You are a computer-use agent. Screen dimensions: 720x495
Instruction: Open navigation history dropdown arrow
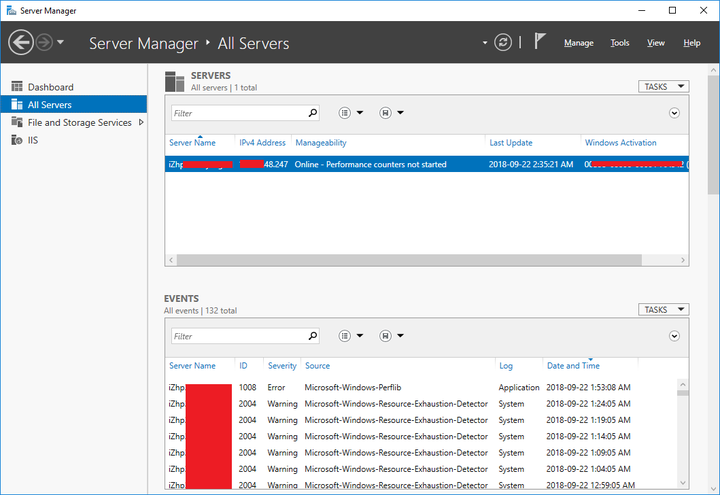click(60, 42)
